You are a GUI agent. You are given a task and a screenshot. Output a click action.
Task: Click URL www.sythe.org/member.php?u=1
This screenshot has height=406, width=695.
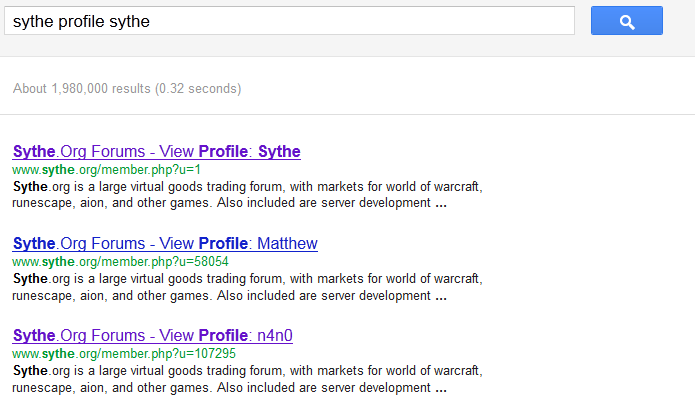pyautogui.click(x=106, y=170)
